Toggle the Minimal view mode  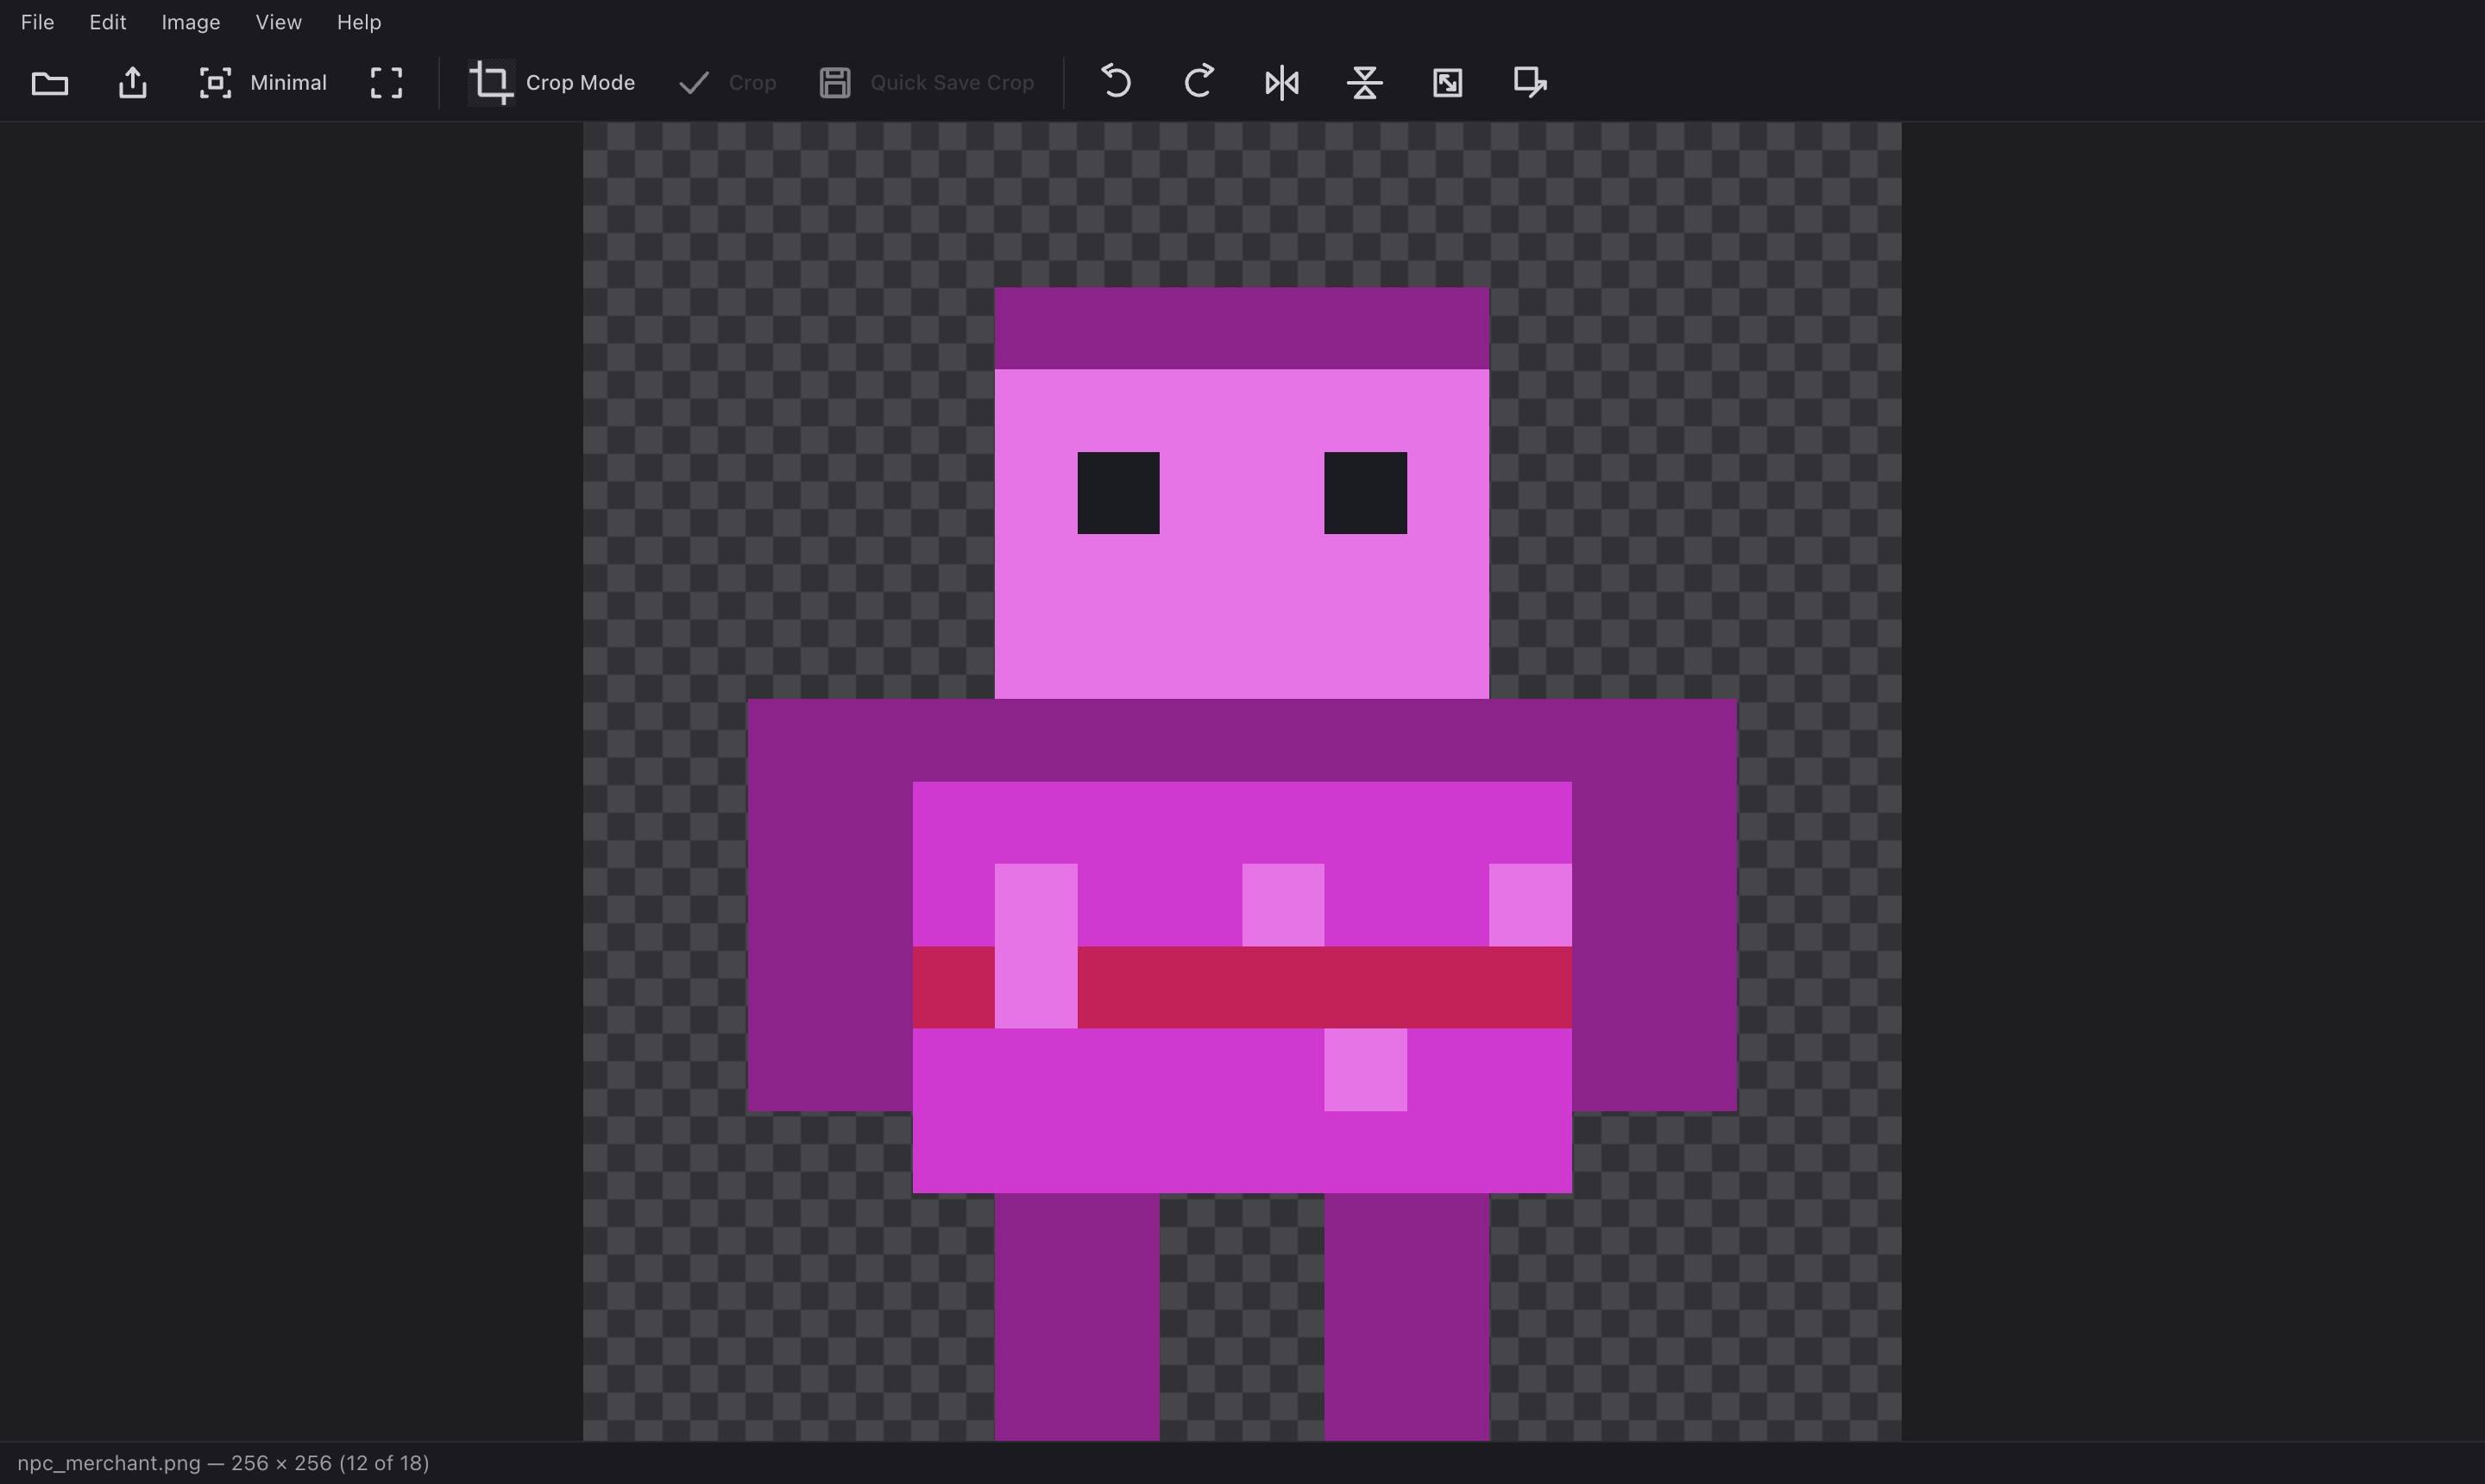pos(263,82)
